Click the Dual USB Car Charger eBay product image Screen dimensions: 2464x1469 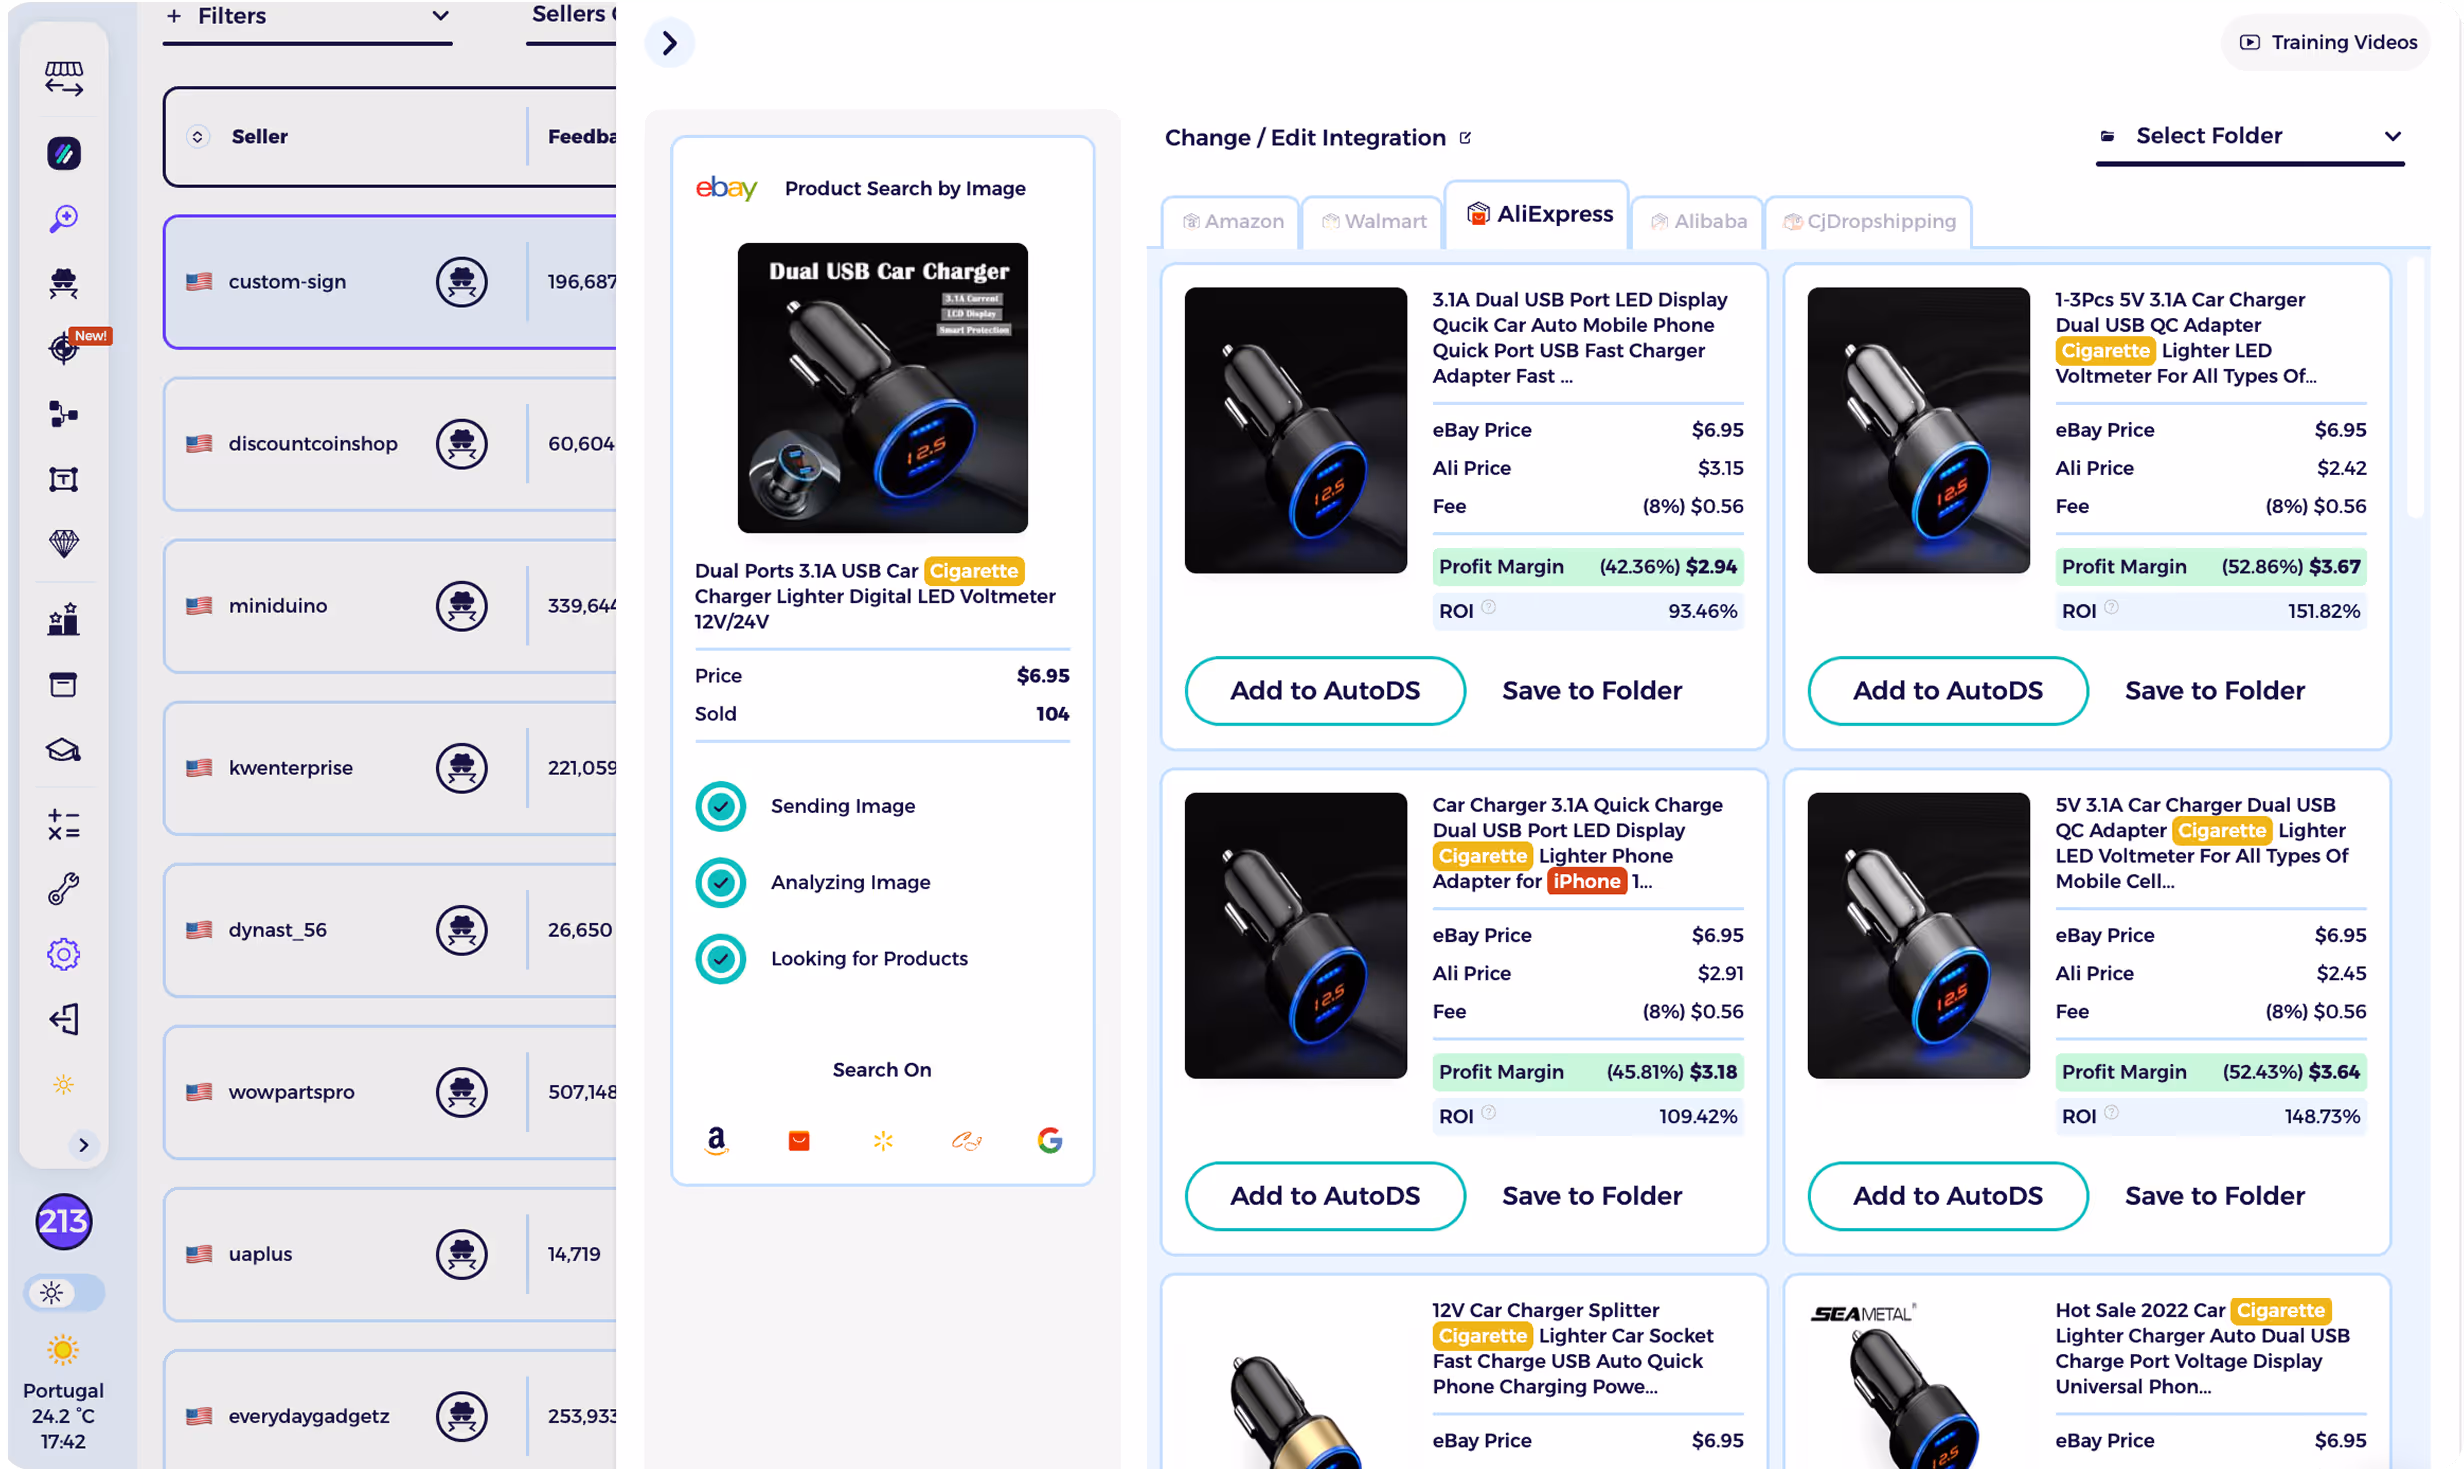[x=882, y=388]
